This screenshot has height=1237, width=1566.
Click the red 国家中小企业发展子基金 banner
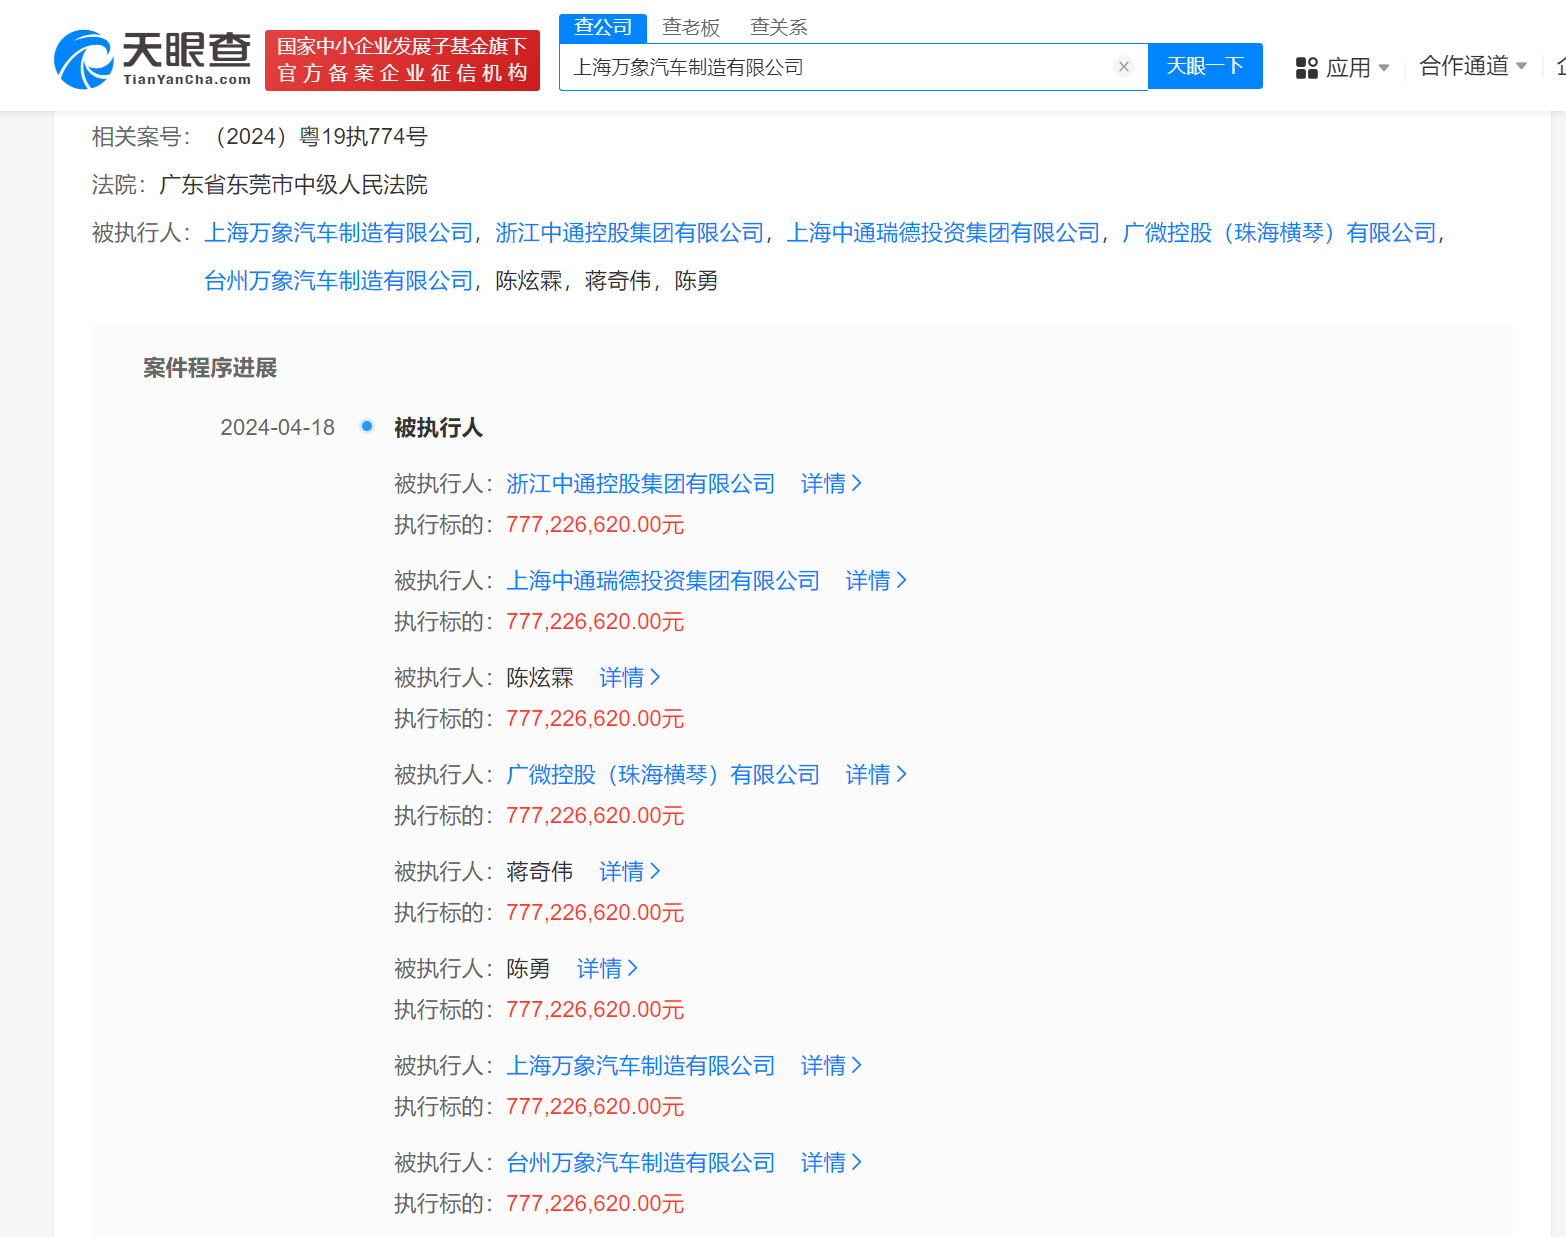pyautogui.click(x=402, y=60)
